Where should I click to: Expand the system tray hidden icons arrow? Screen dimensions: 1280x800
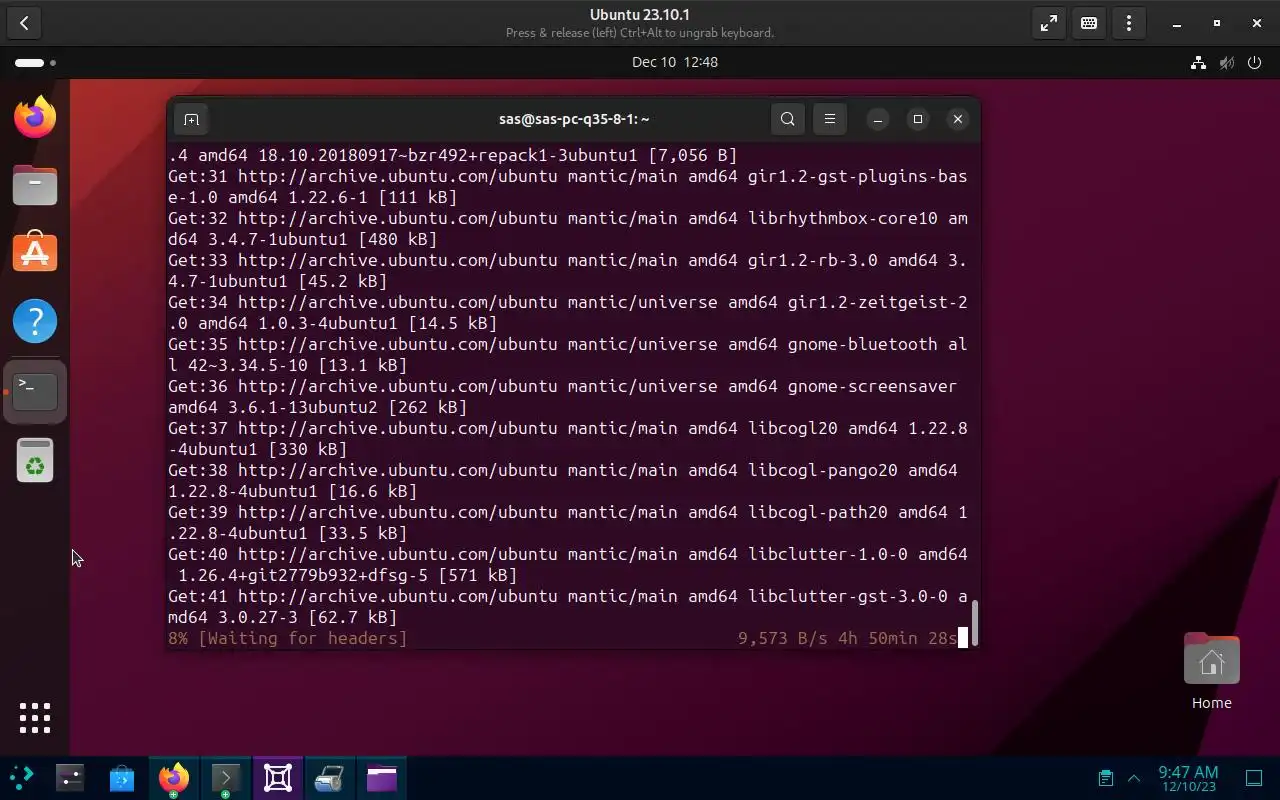click(1134, 778)
